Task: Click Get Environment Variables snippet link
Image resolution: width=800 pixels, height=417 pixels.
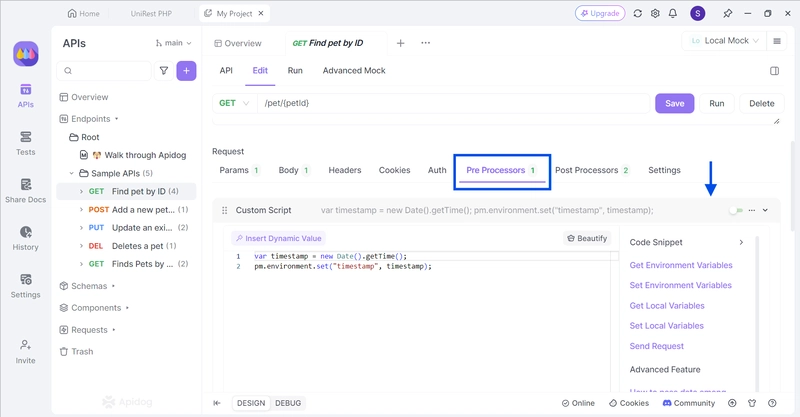Action: [x=681, y=265]
